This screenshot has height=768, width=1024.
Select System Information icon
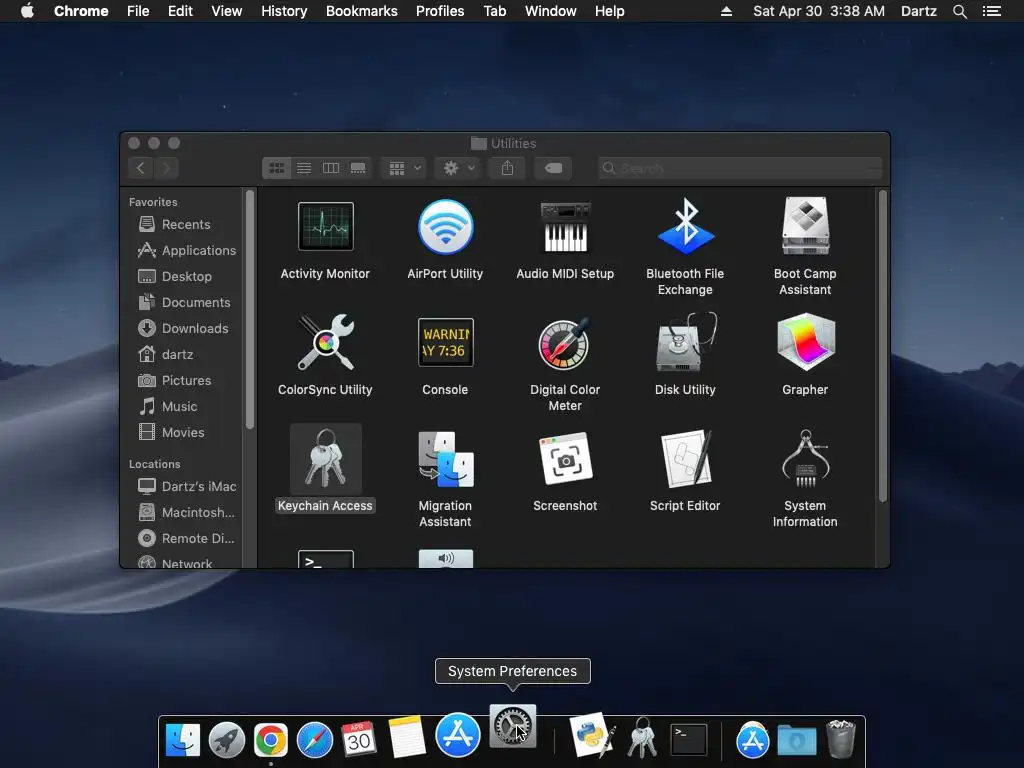pyautogui.click(x=805, y=458)
